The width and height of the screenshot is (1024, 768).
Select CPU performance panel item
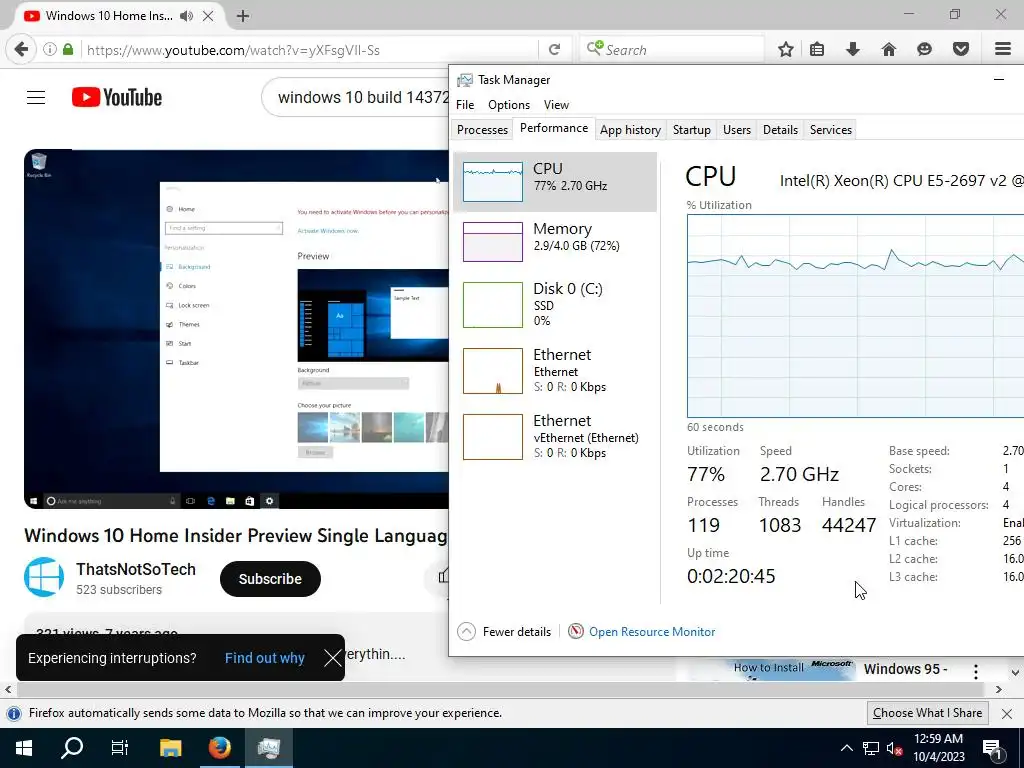[554, 182]
